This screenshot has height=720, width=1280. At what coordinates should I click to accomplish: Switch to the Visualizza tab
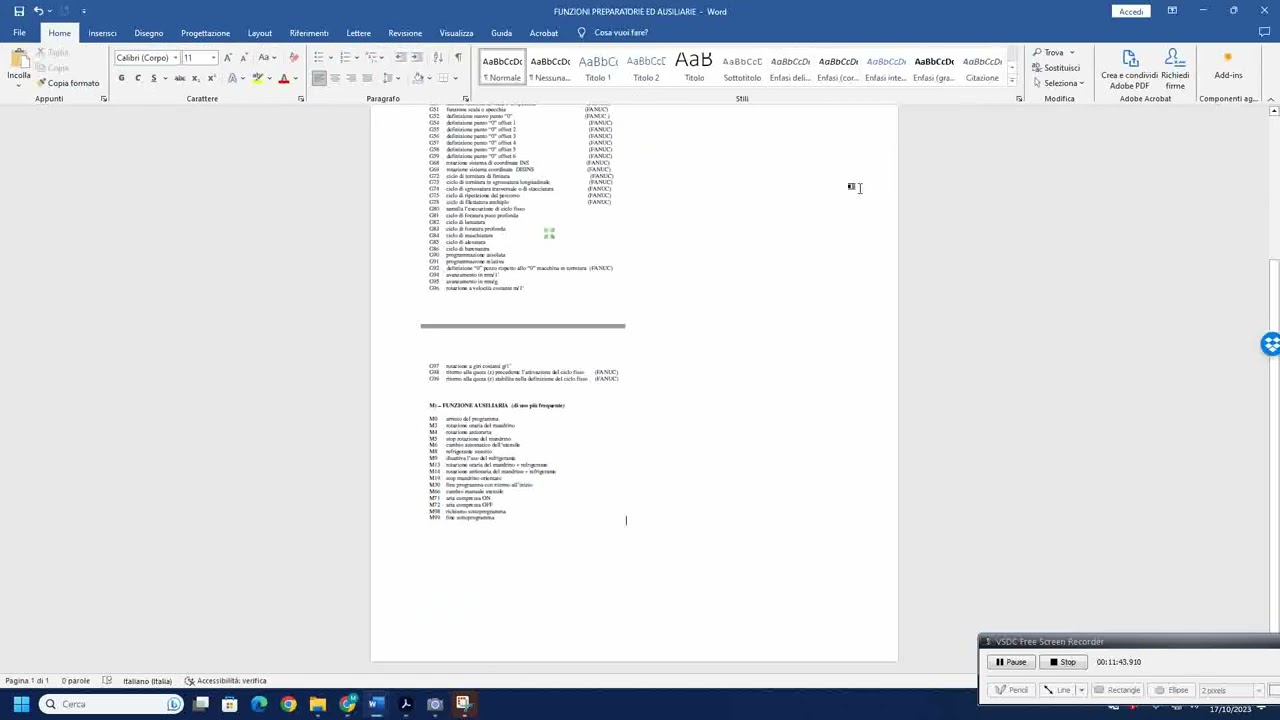point(456,33)
